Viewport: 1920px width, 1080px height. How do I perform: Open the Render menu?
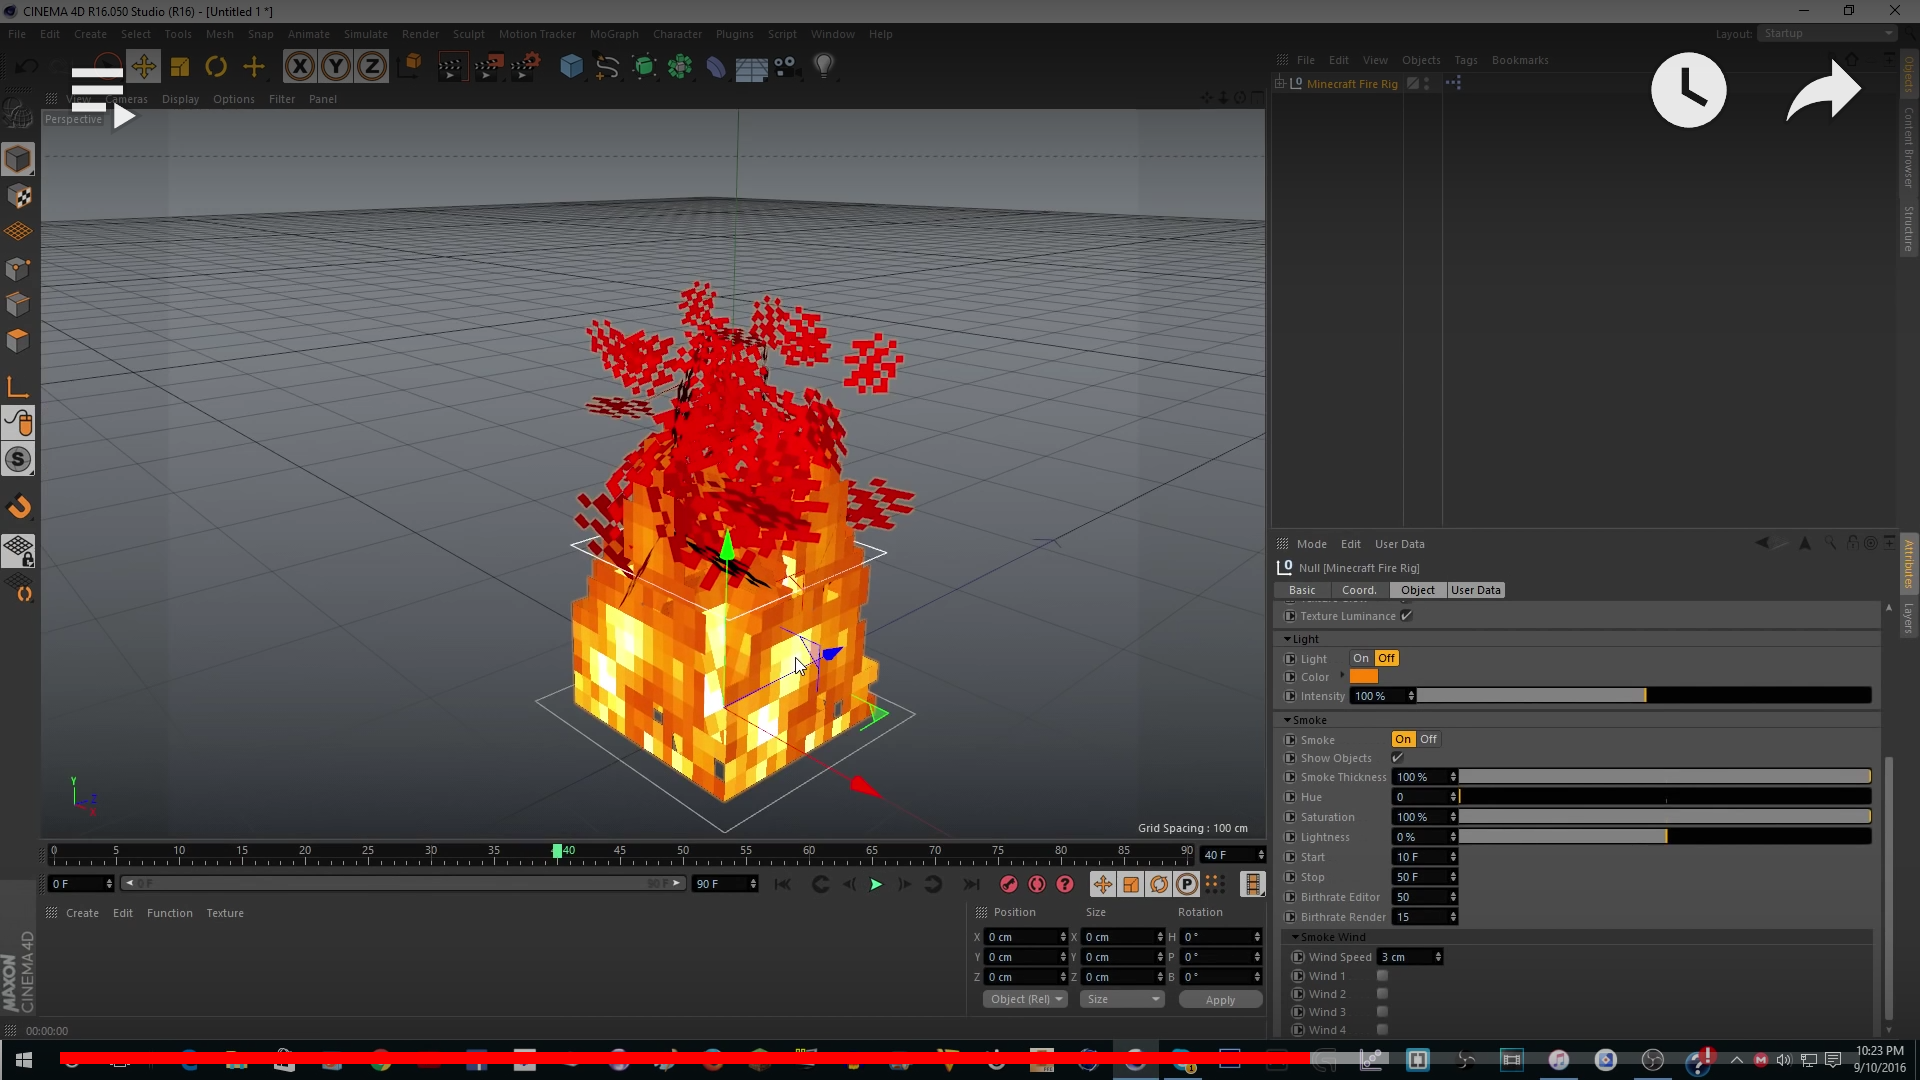(x=420, y=34)
